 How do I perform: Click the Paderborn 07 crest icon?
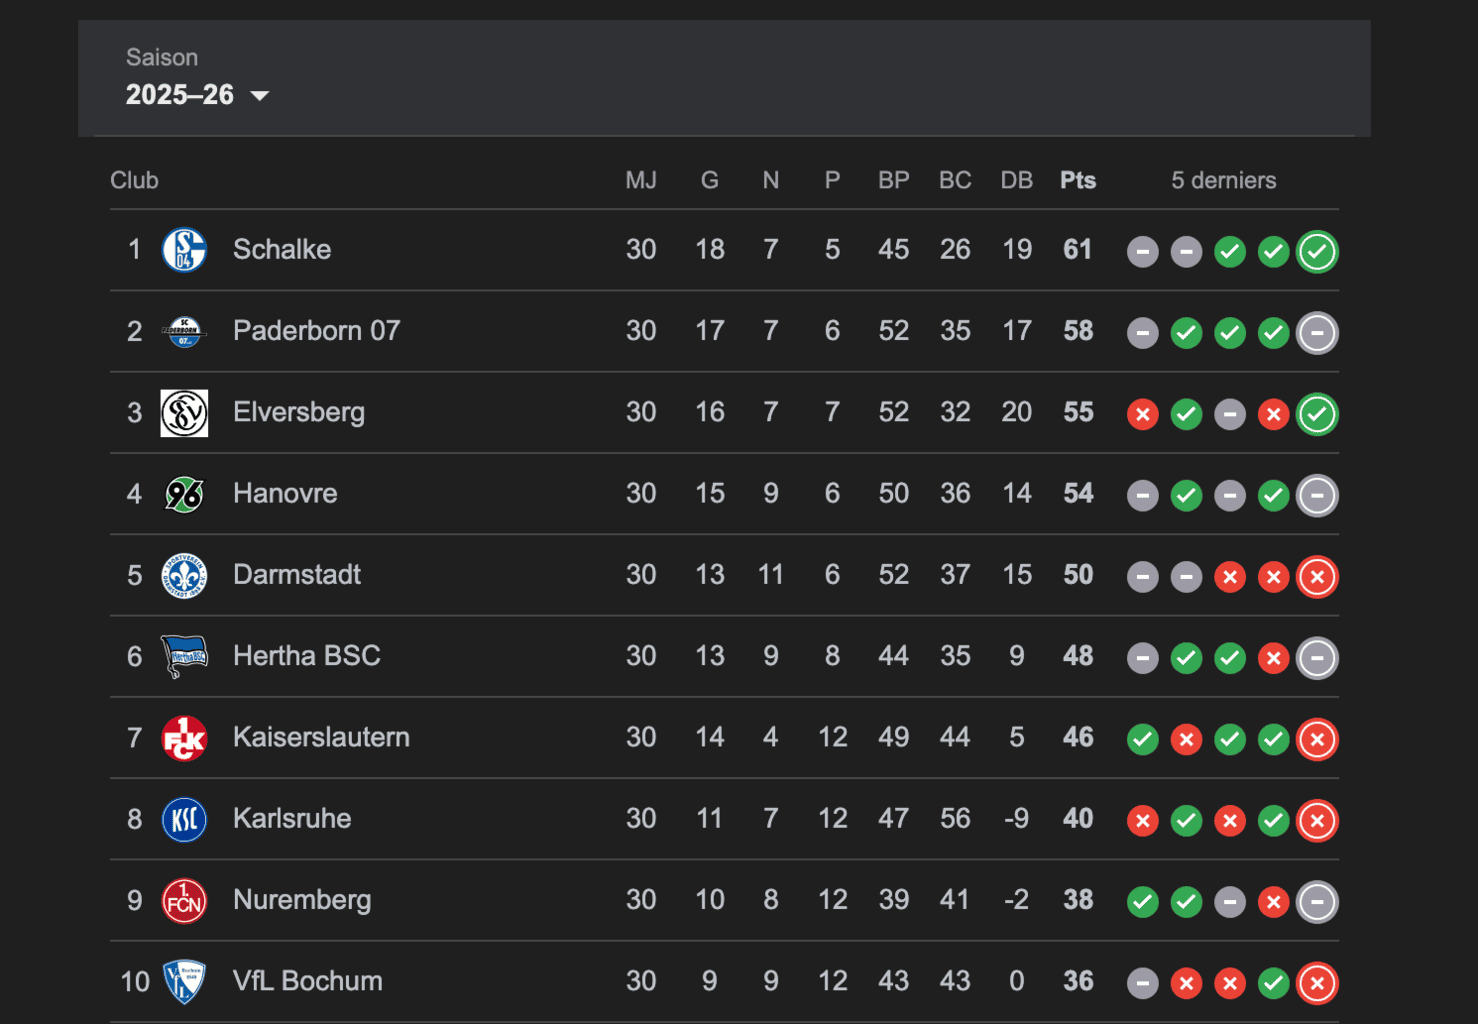tap(184, 332)
